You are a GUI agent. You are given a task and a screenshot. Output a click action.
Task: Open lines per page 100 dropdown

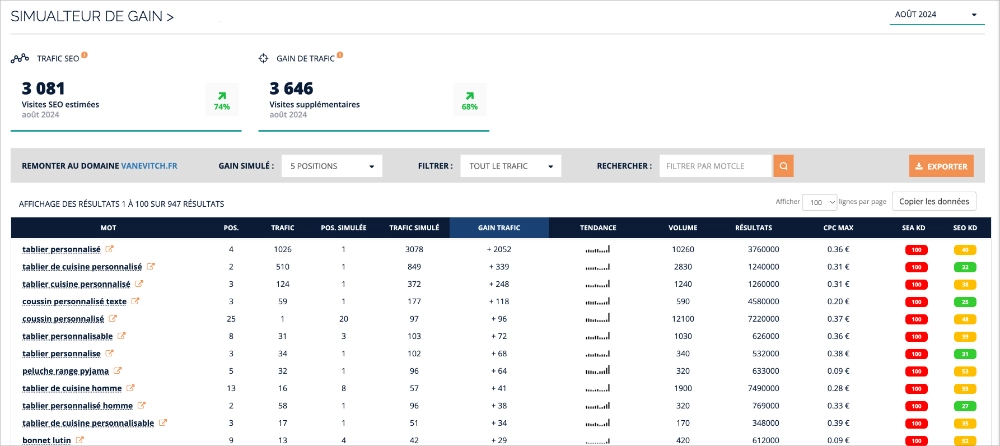pyautogui.click(x=820, y=202)
